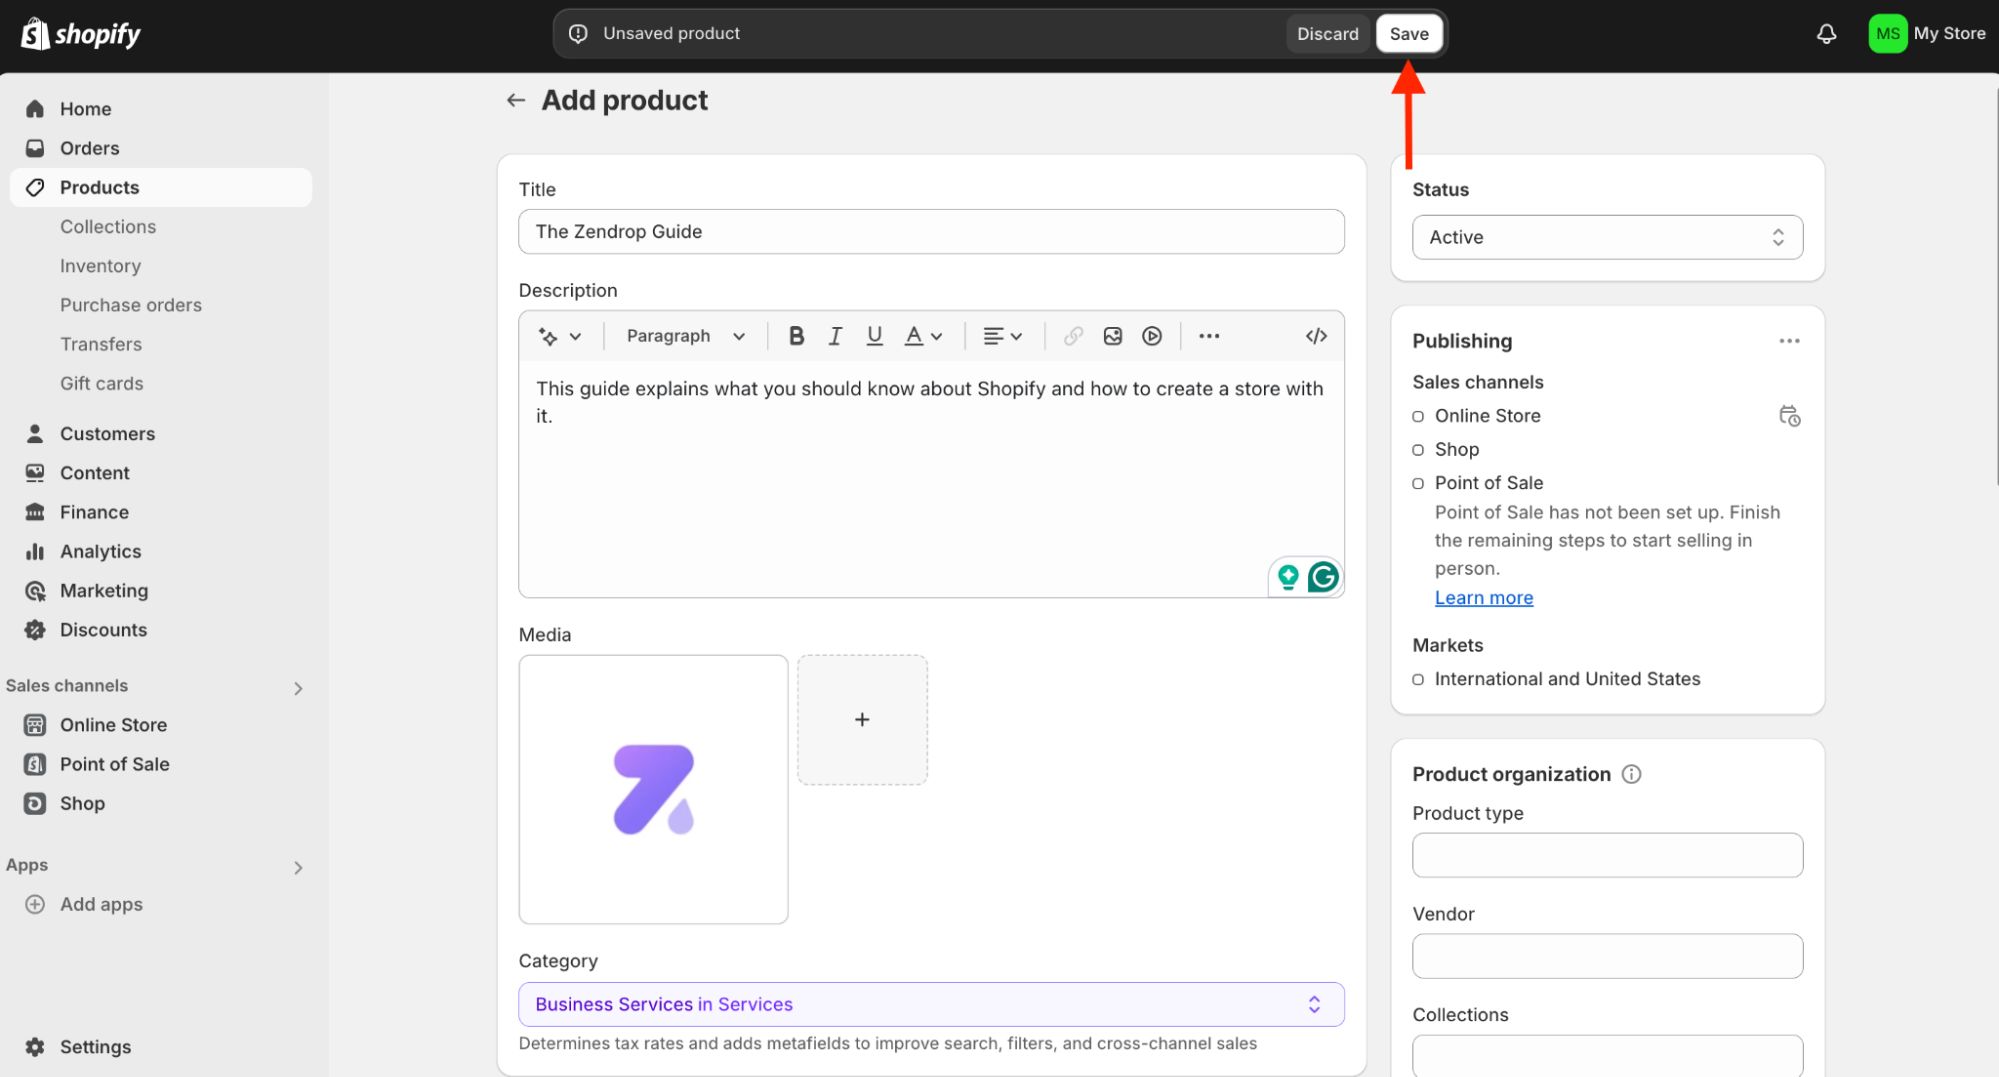The height and width of the screenshot is (1077, 1999).
Task: Navigate to Purchase orders in the sidebar
Action: coord(130,304)
